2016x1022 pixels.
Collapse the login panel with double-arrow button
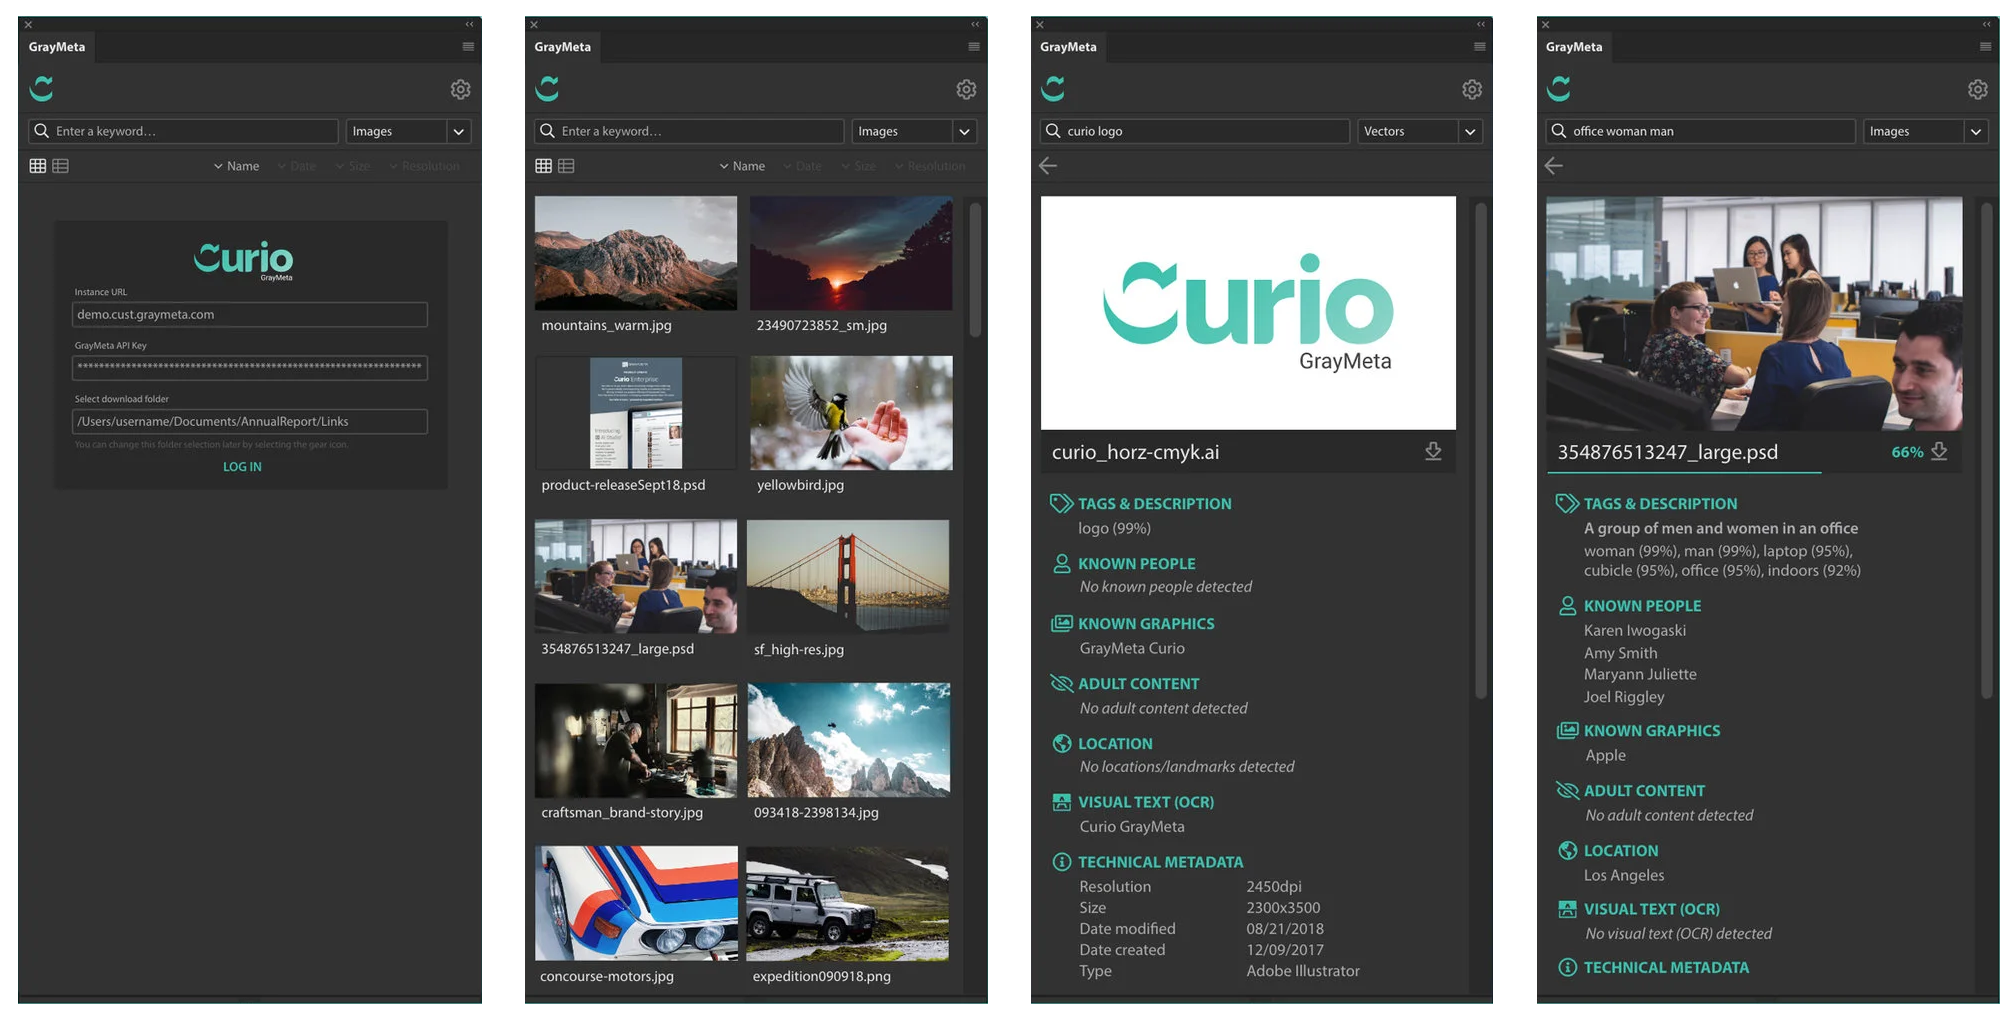click(469, 24)
